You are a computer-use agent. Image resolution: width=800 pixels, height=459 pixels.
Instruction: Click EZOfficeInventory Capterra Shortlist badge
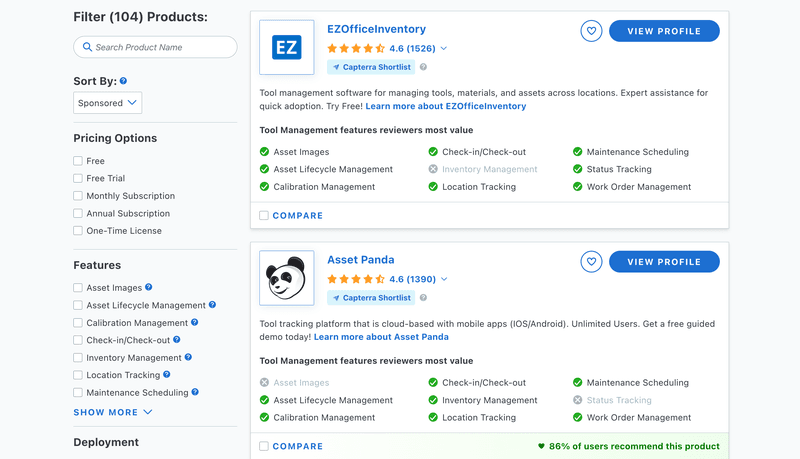(x=371, y=67)
